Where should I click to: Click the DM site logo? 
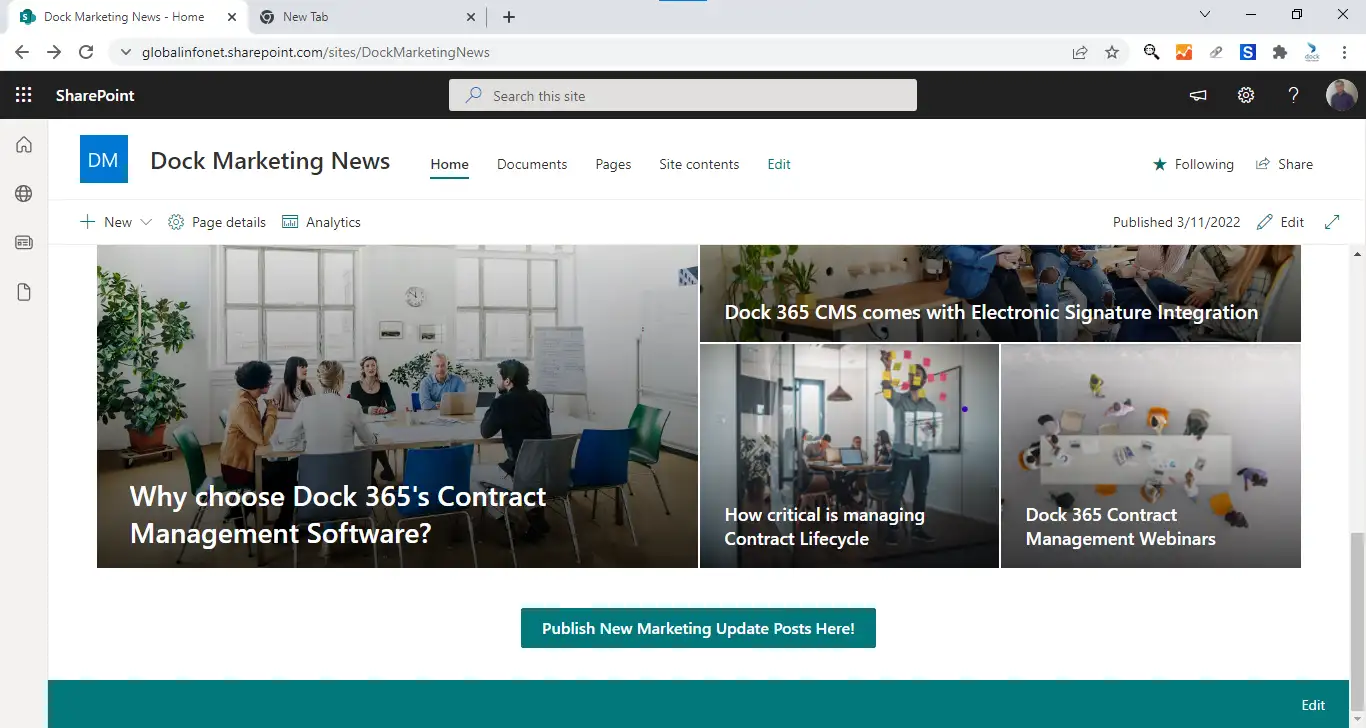tap(104, 159)
